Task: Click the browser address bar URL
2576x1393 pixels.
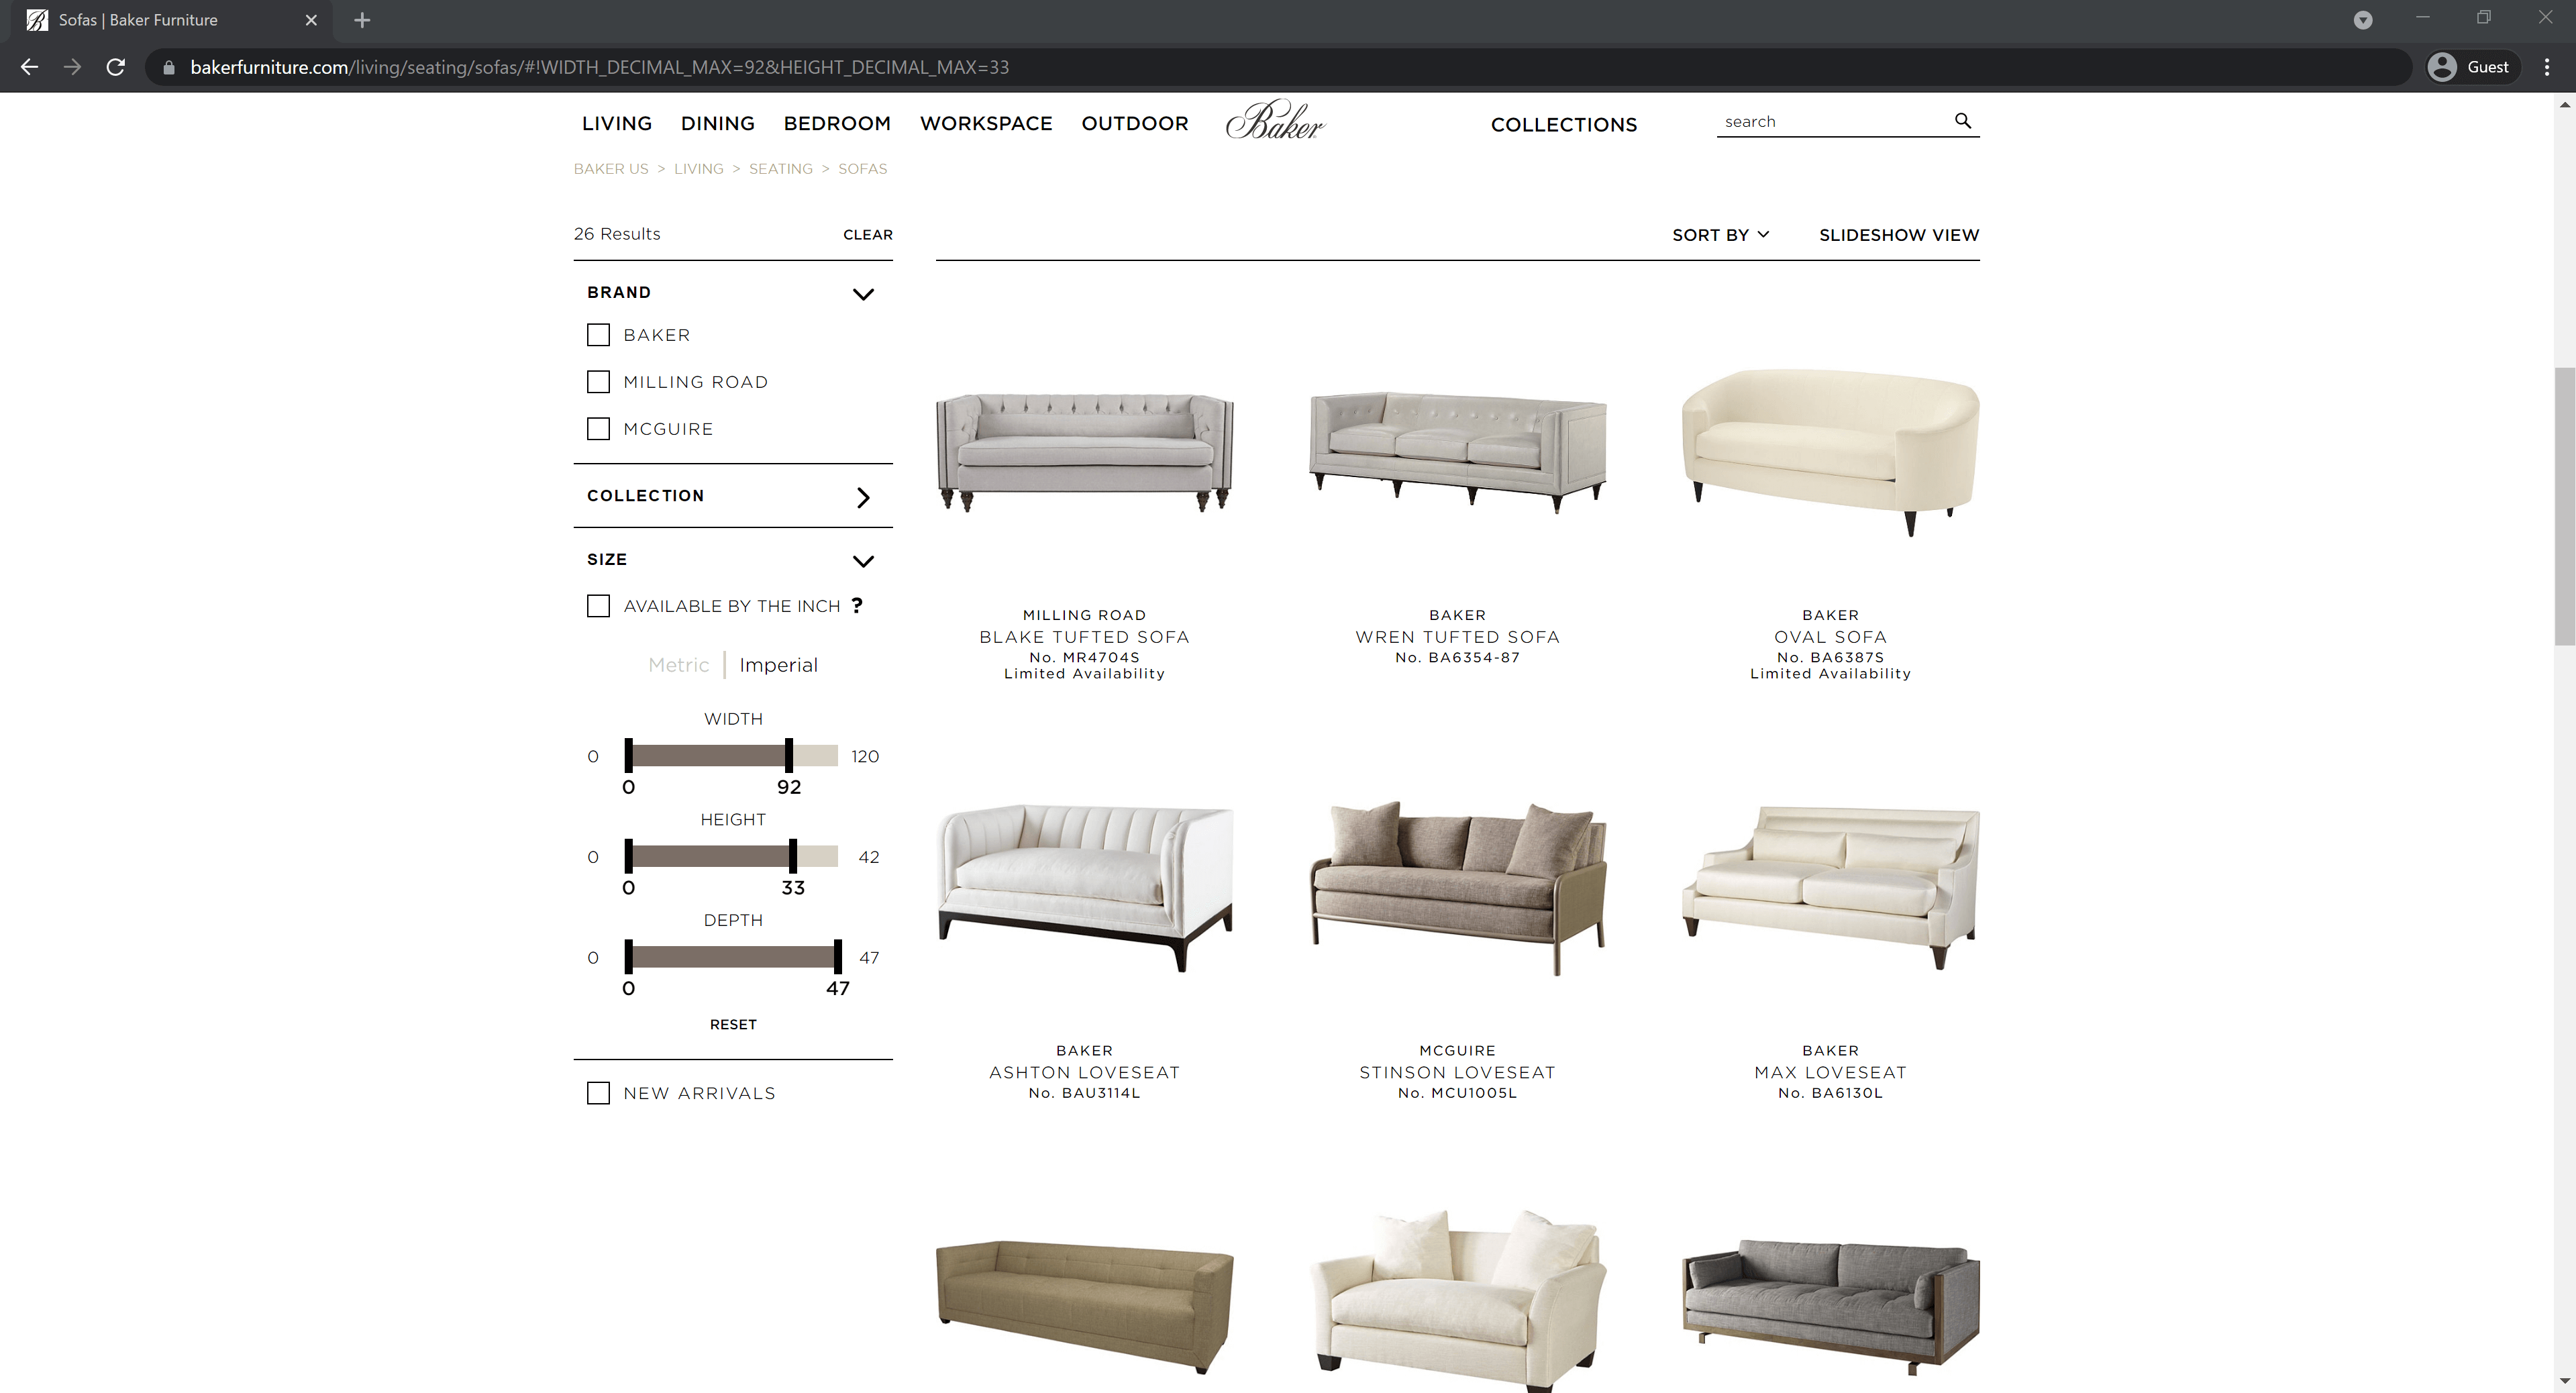Action: 599,67
